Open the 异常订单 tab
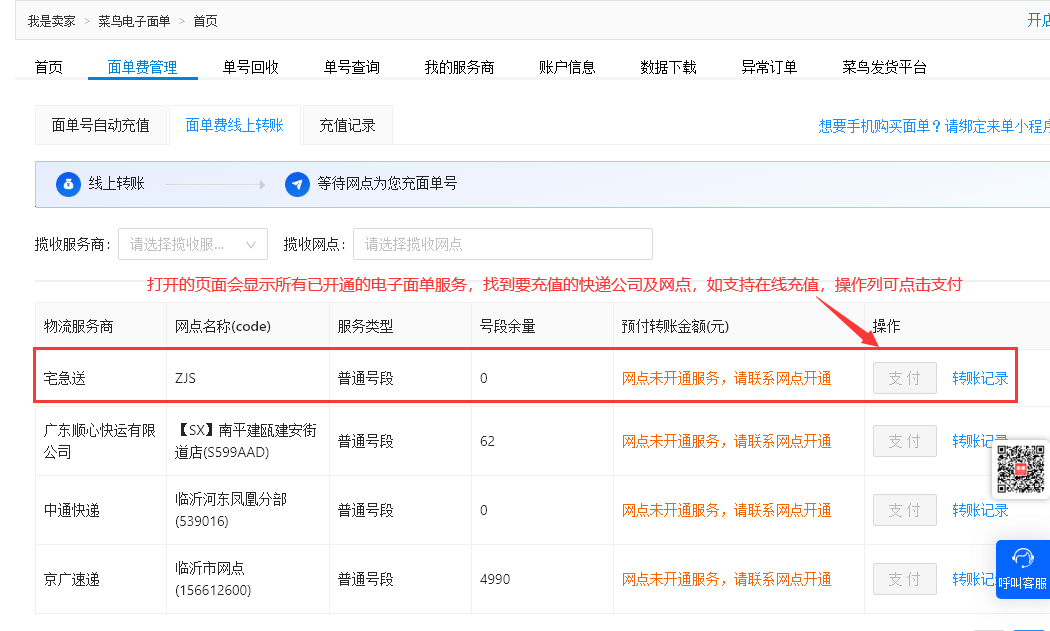 (769, 68)
